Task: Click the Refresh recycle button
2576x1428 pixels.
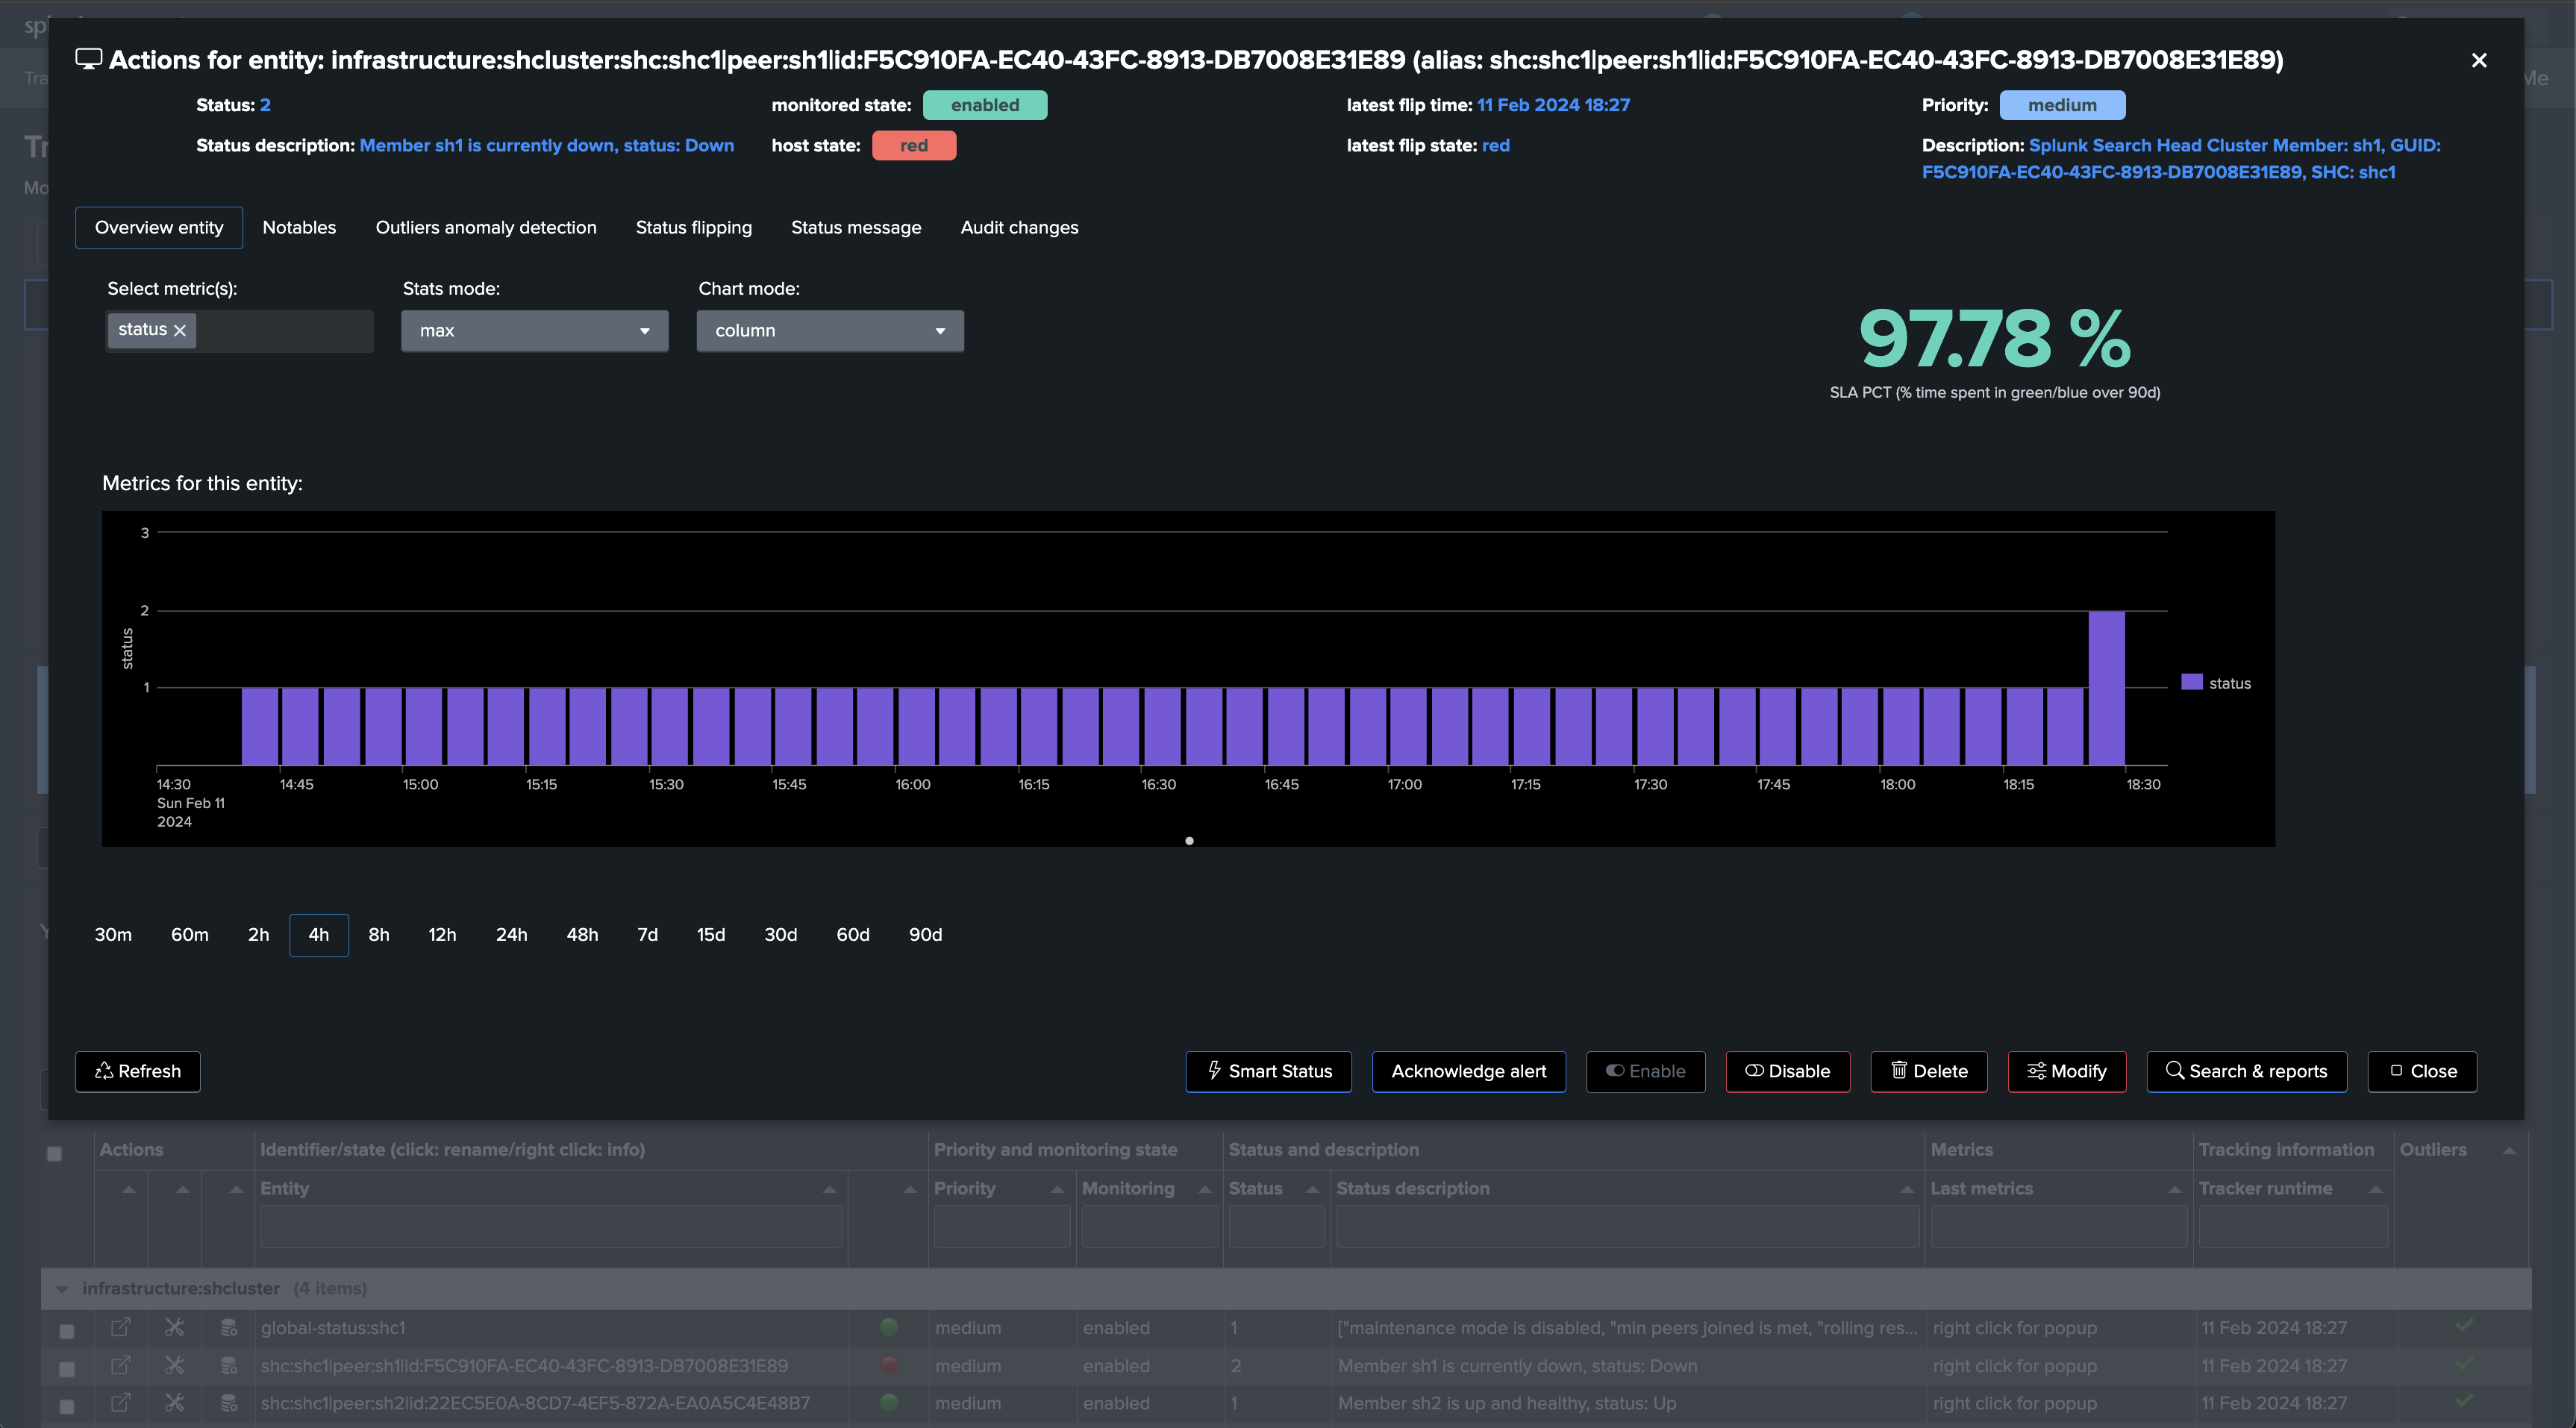Action: 138,1071
